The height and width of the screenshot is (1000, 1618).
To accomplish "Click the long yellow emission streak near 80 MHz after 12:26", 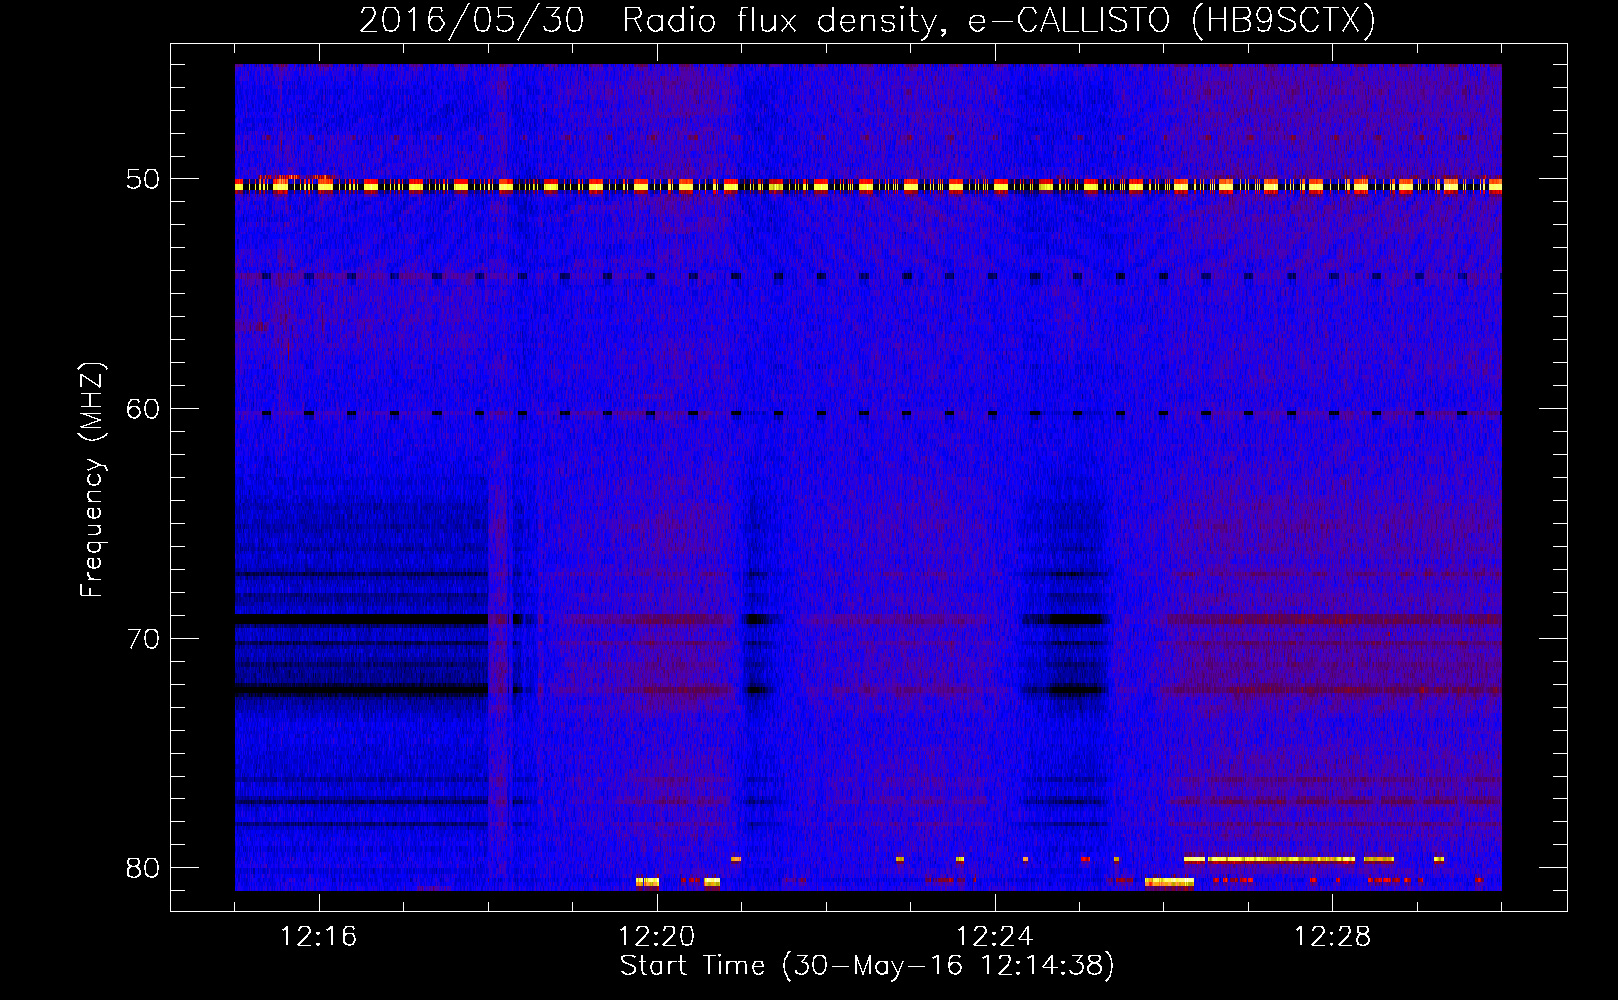I will pos(1269,859).
